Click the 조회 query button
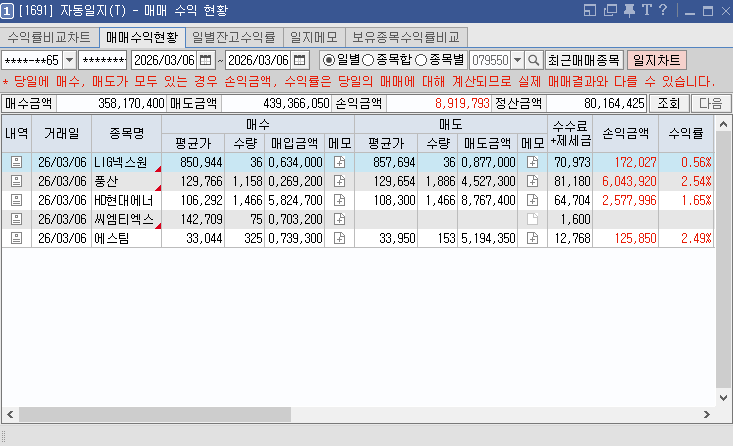 [x=668, y=103]
